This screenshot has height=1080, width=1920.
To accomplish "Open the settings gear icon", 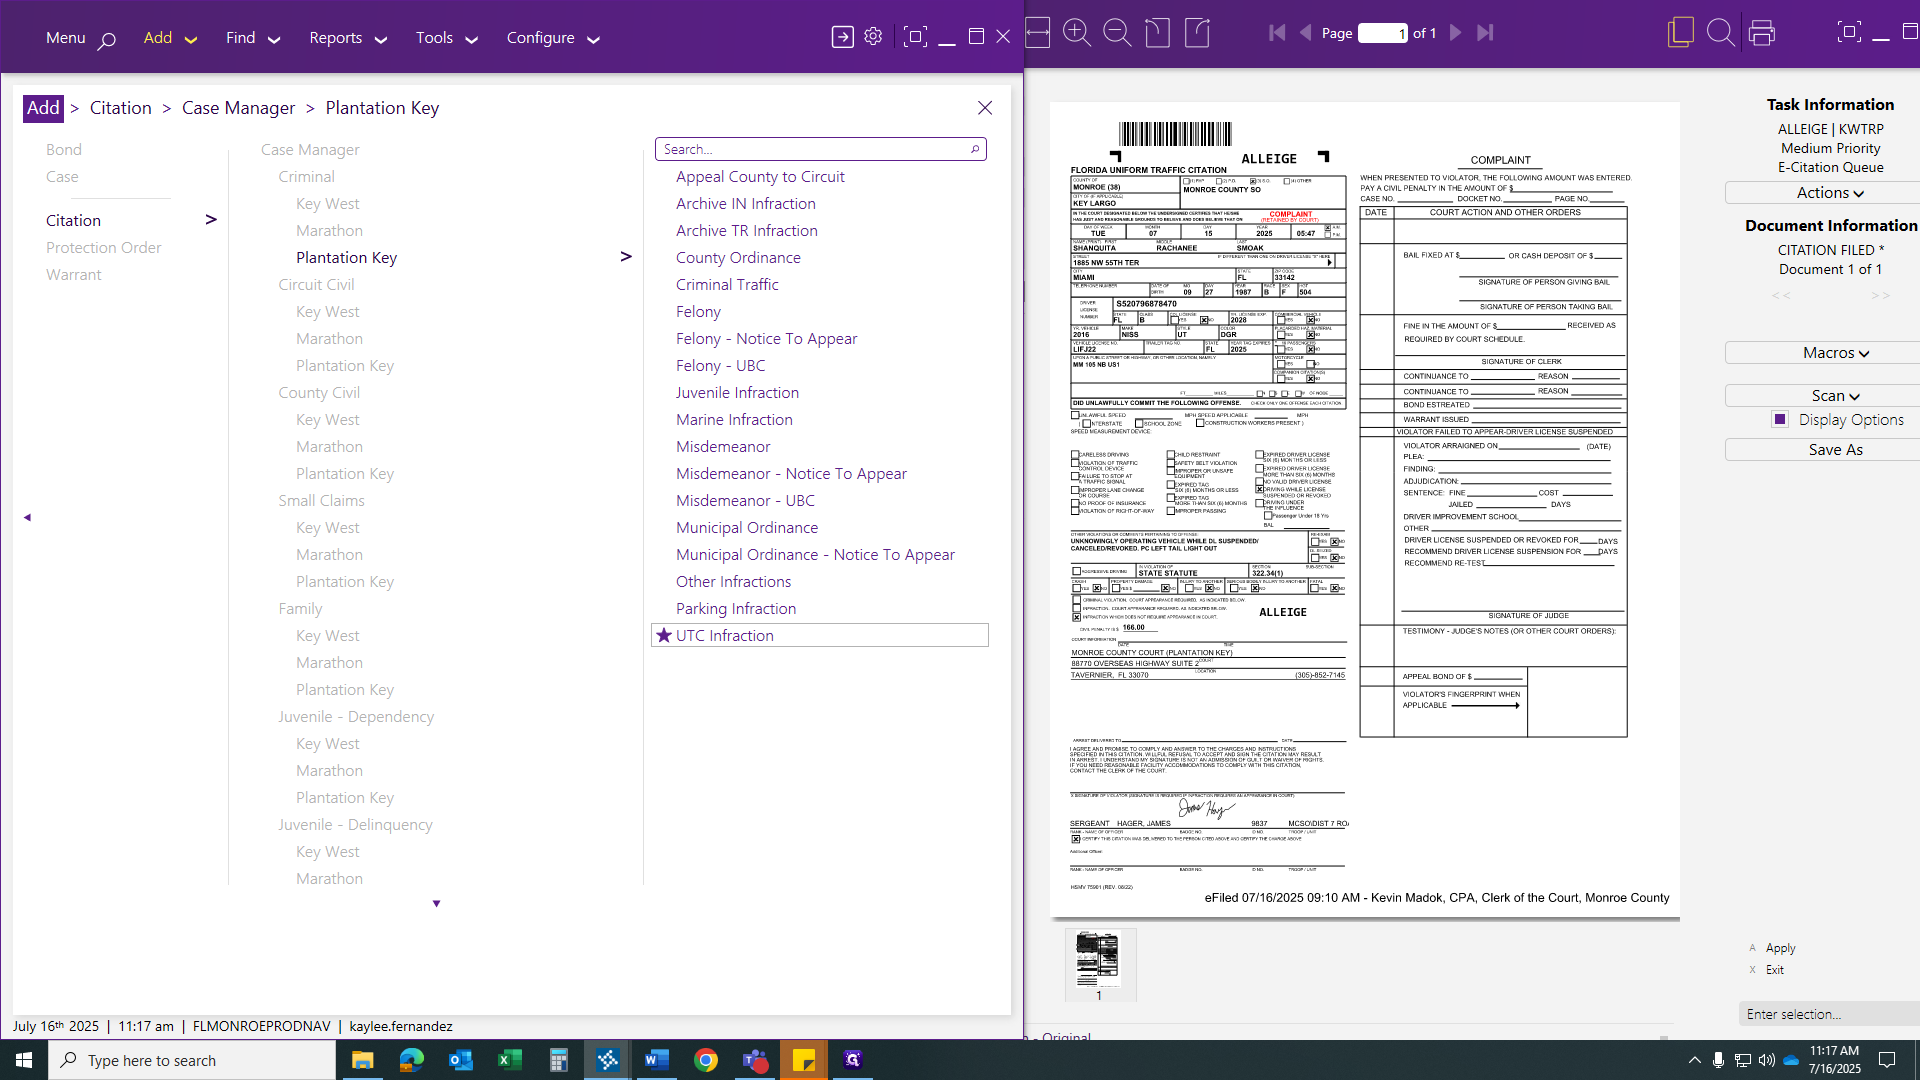I will tap(873, 37).
